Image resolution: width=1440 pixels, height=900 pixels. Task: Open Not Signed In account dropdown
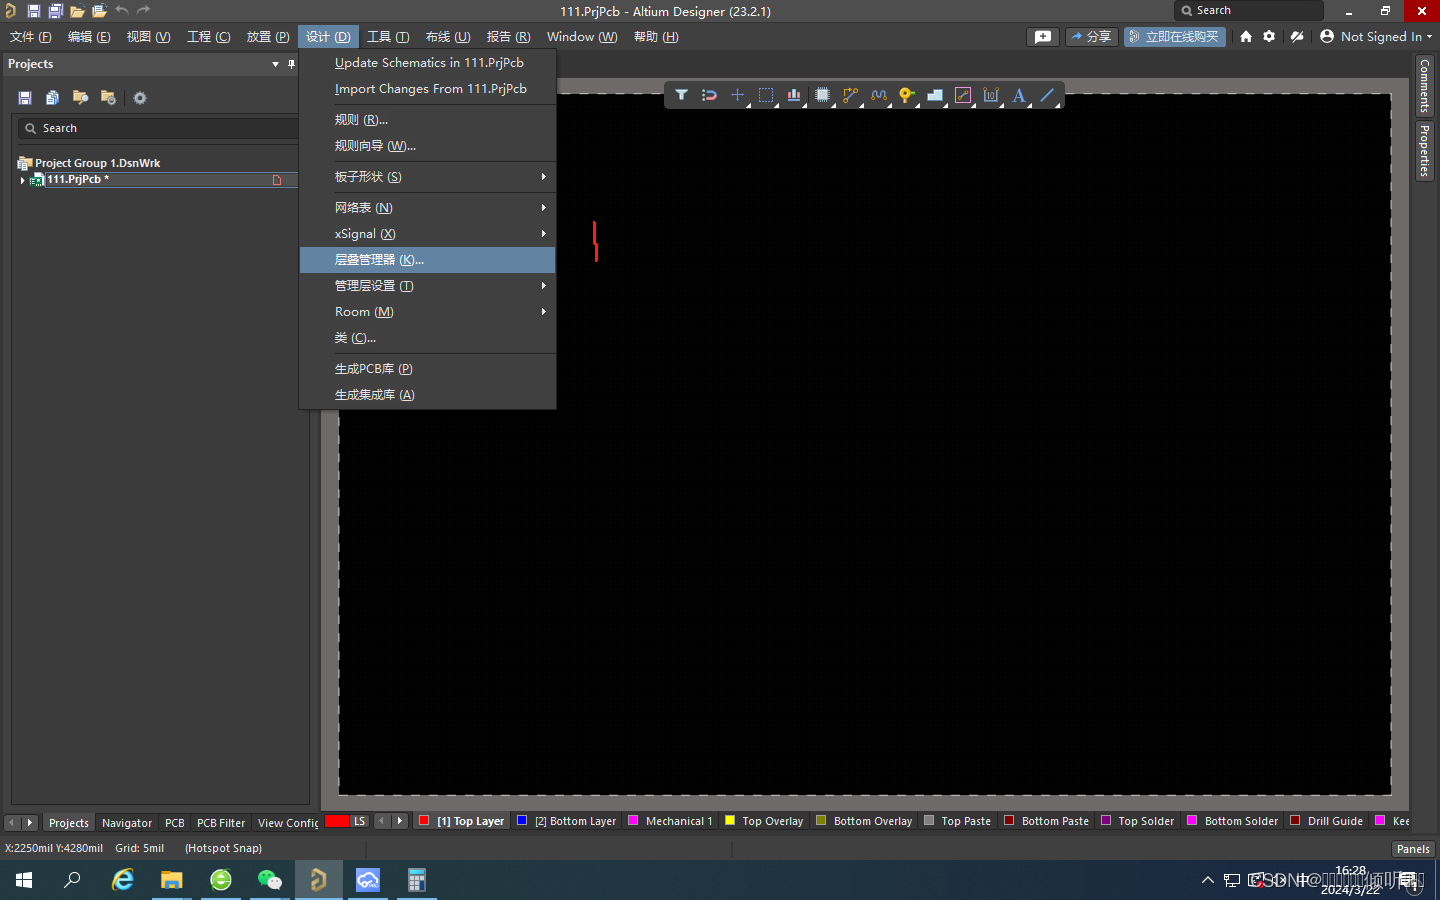coord(1376,36)
